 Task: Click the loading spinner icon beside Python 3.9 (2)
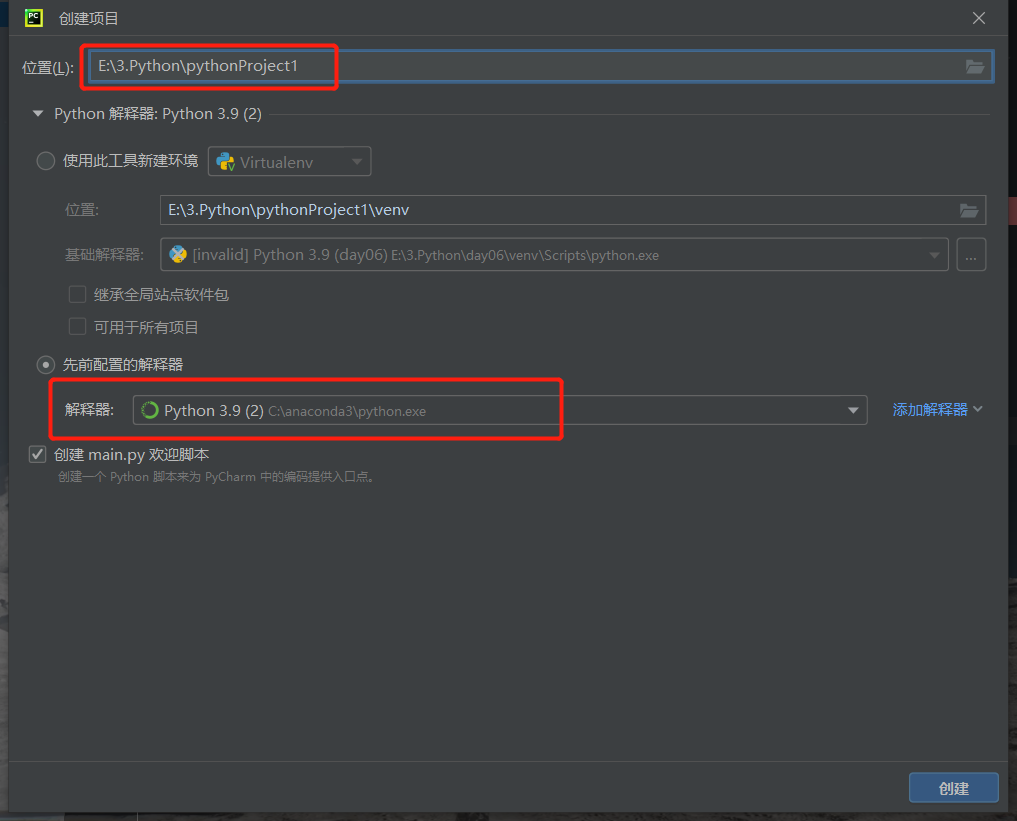click(150, 410)
